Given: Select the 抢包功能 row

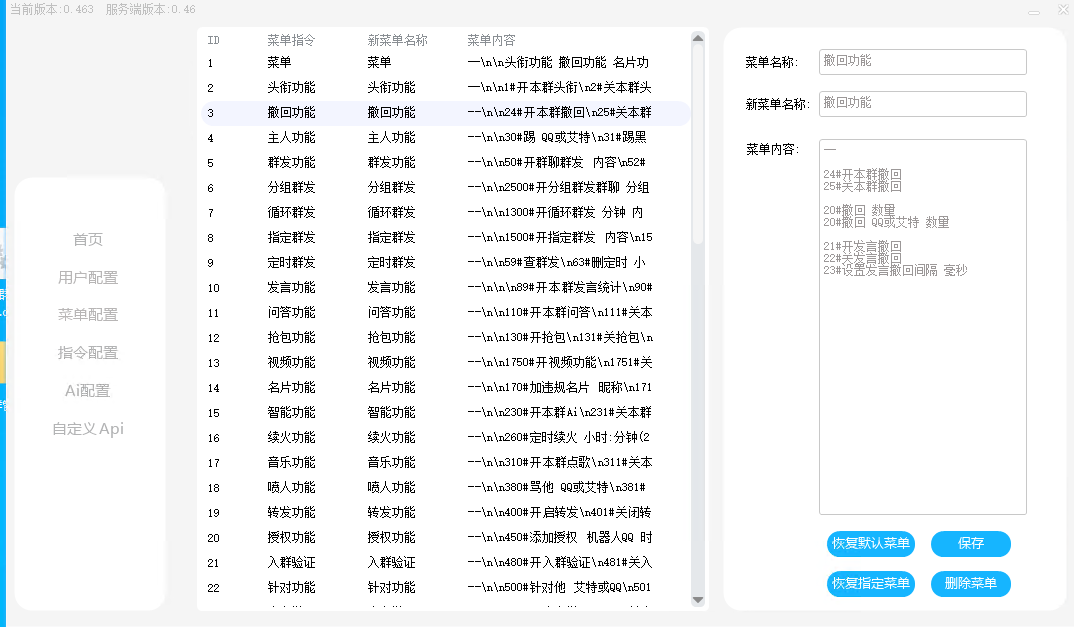Looking at the screenshot, I should 445,338.
